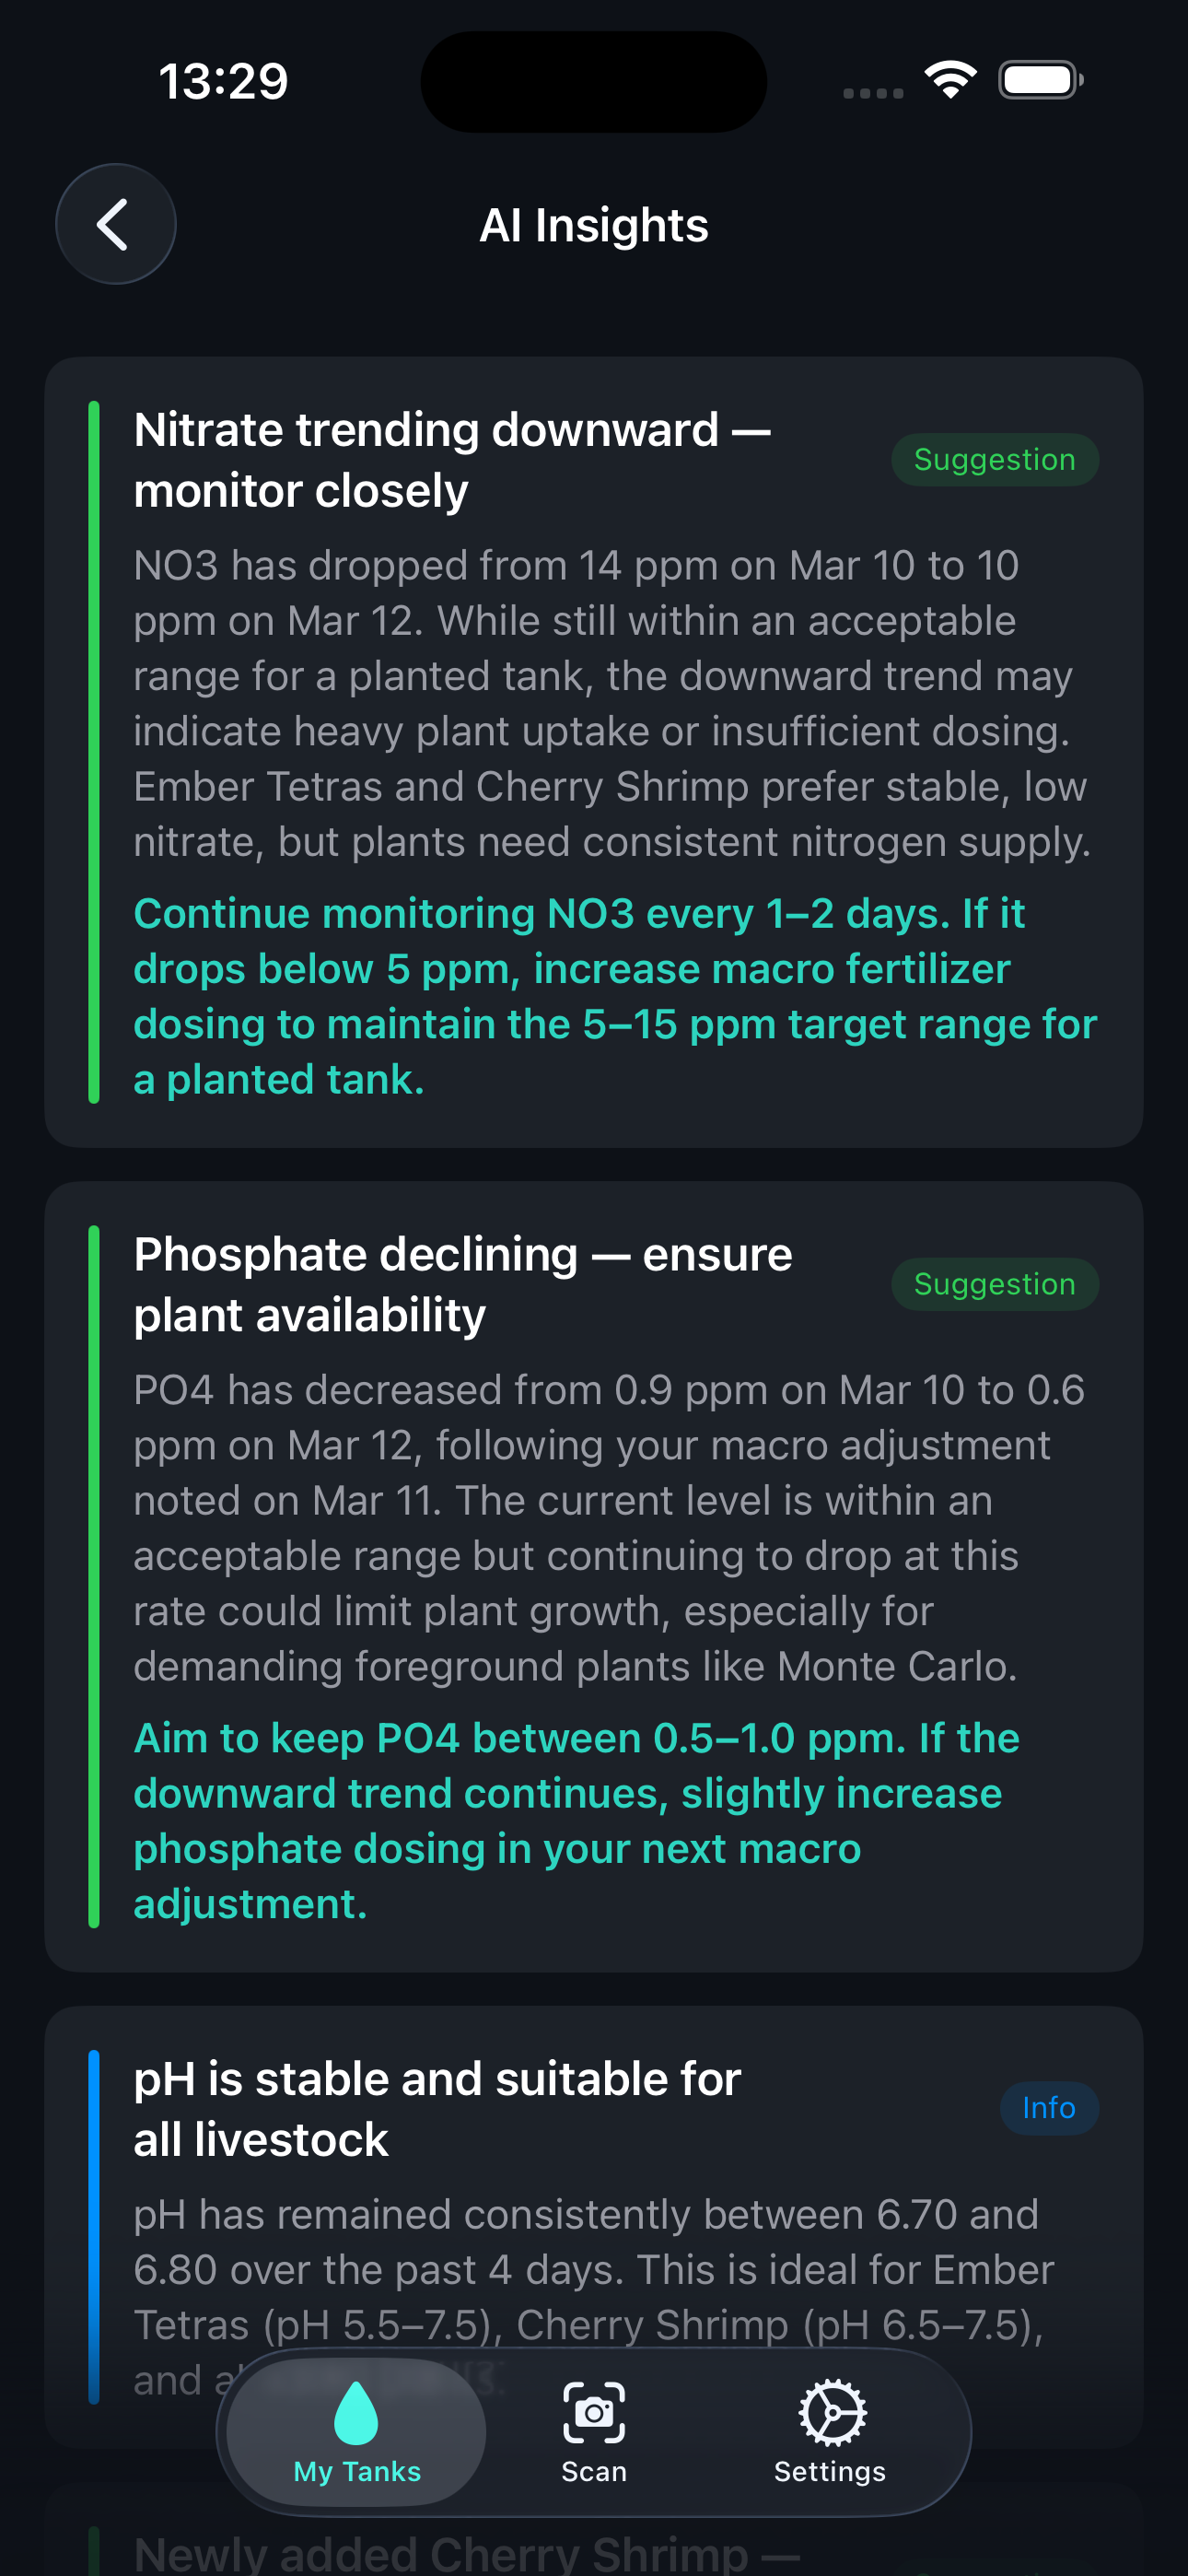Screen dimensions: 1188x2576
Task: Tap the back chevron button
Action: [x=115, y=224]
